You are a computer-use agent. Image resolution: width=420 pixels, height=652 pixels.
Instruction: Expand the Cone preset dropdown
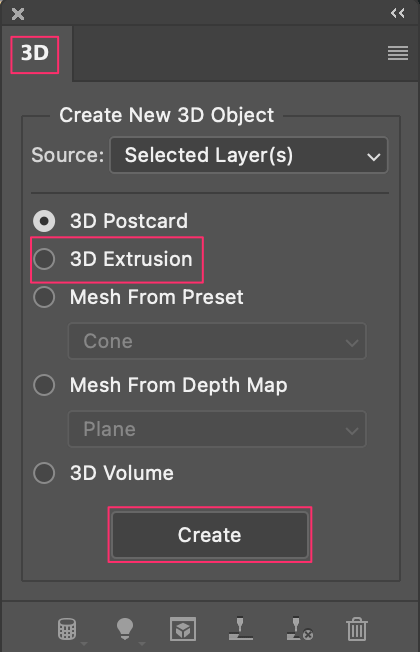pos(217,341)
